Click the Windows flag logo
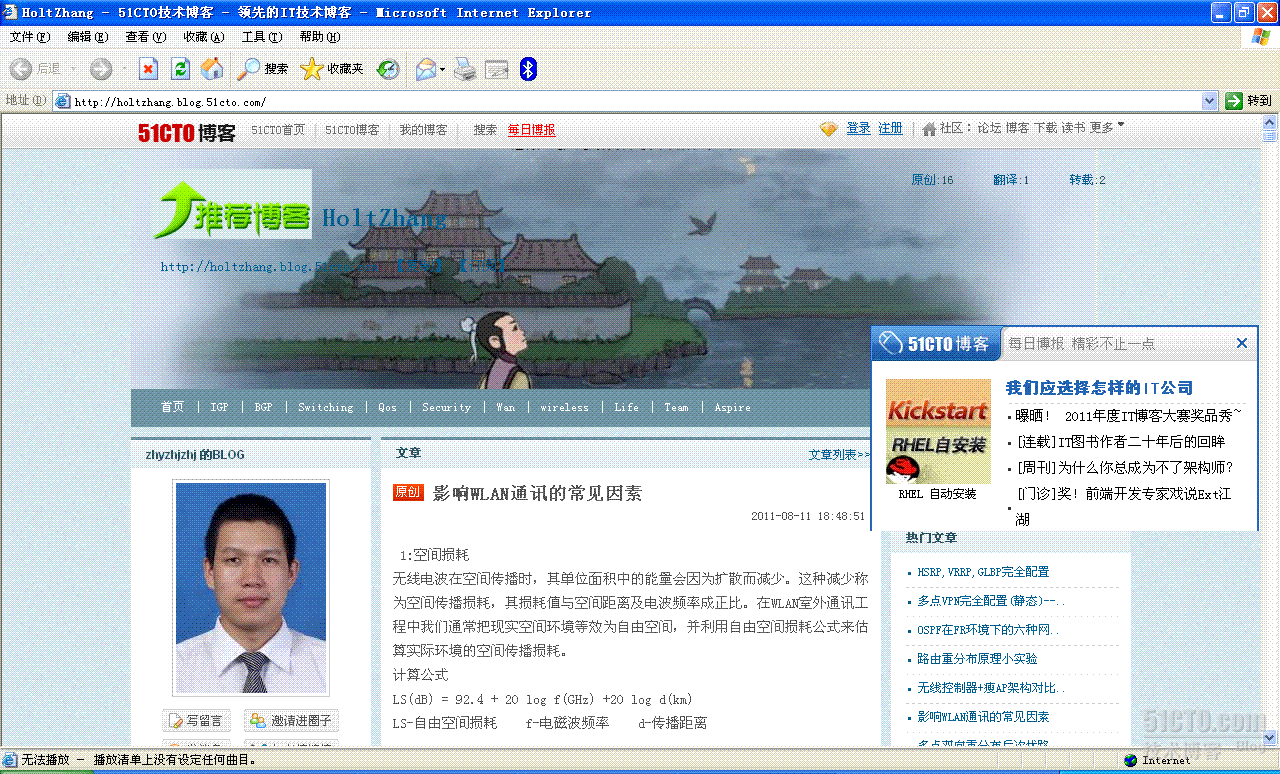Viewport: 1280px width, 774px height. point(1261,37)
